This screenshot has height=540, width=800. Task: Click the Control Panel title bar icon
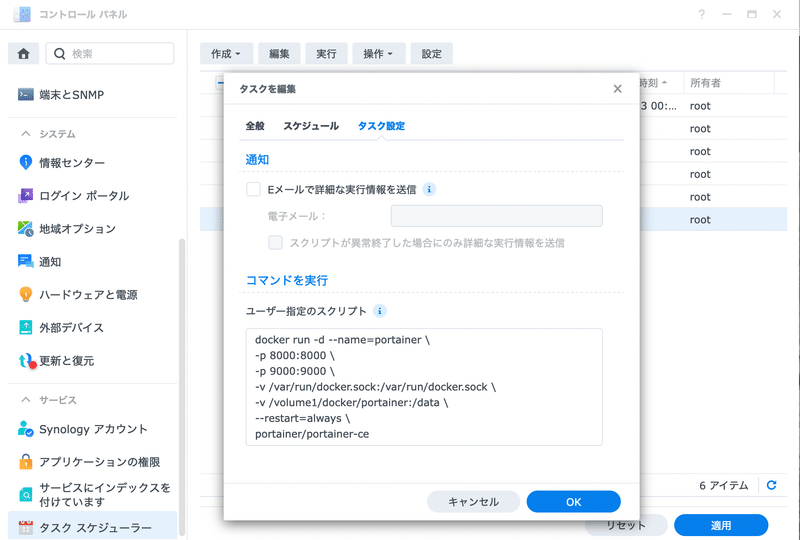click(x=22, y=14)
